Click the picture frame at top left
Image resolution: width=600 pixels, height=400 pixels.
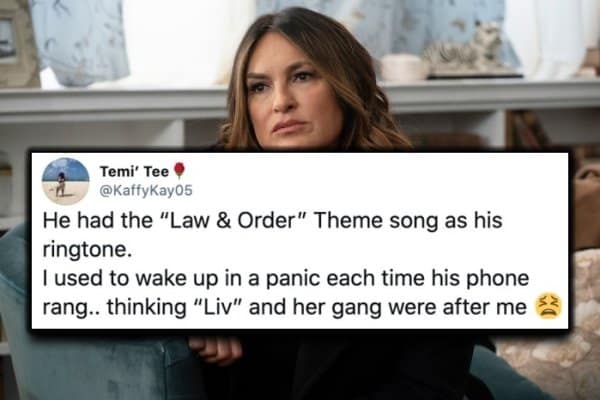point(15,42)
